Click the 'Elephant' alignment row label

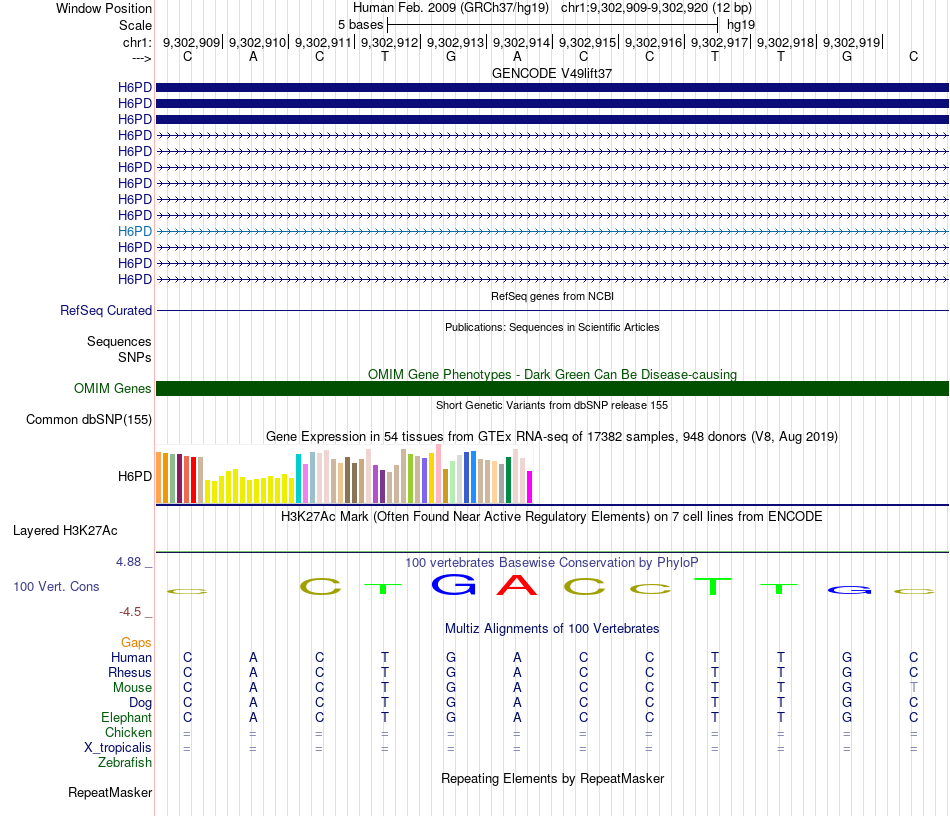coord(126,717)
